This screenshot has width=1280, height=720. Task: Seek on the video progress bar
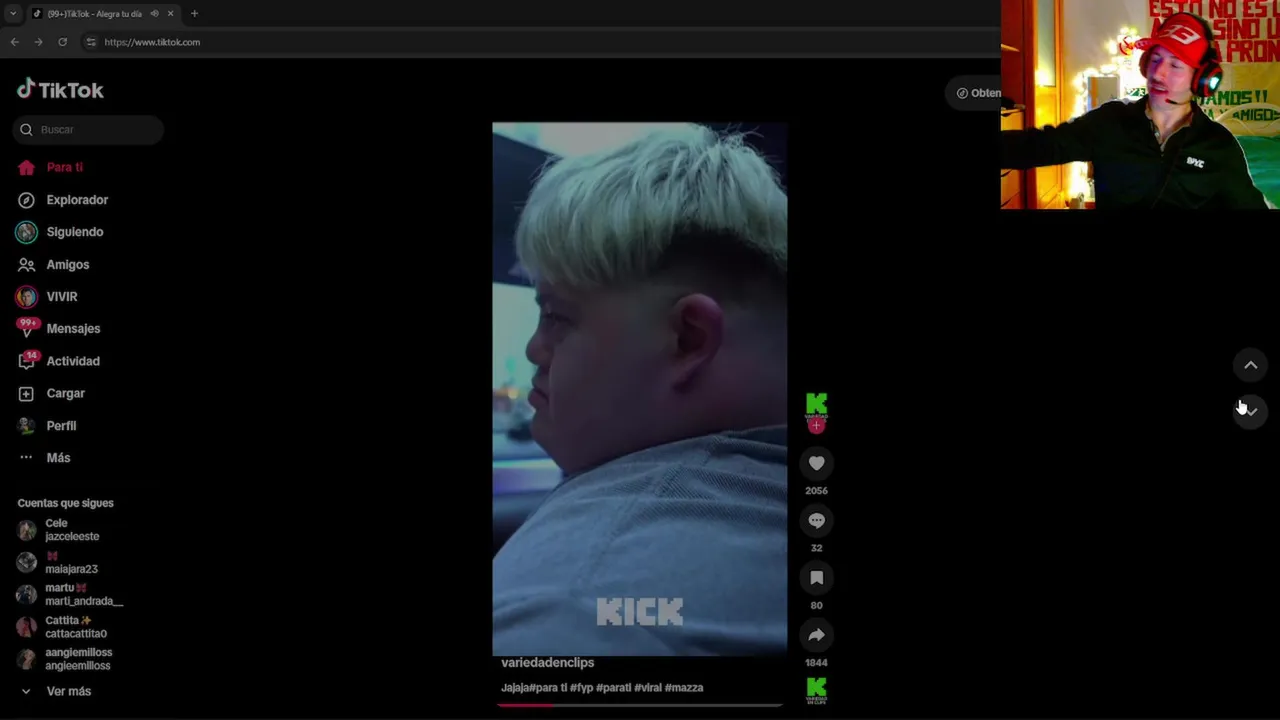pyautogui.click(x=640, y=705)
